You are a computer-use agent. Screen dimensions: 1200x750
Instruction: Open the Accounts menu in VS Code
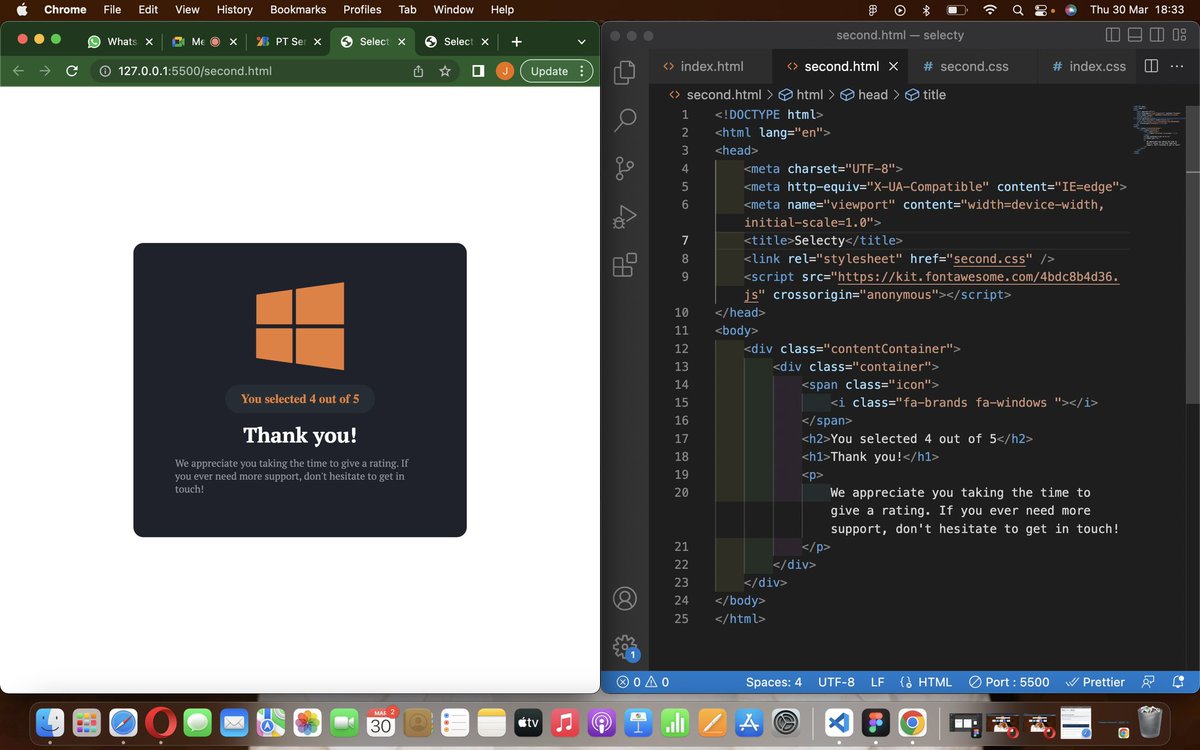[x=625, y=599]
